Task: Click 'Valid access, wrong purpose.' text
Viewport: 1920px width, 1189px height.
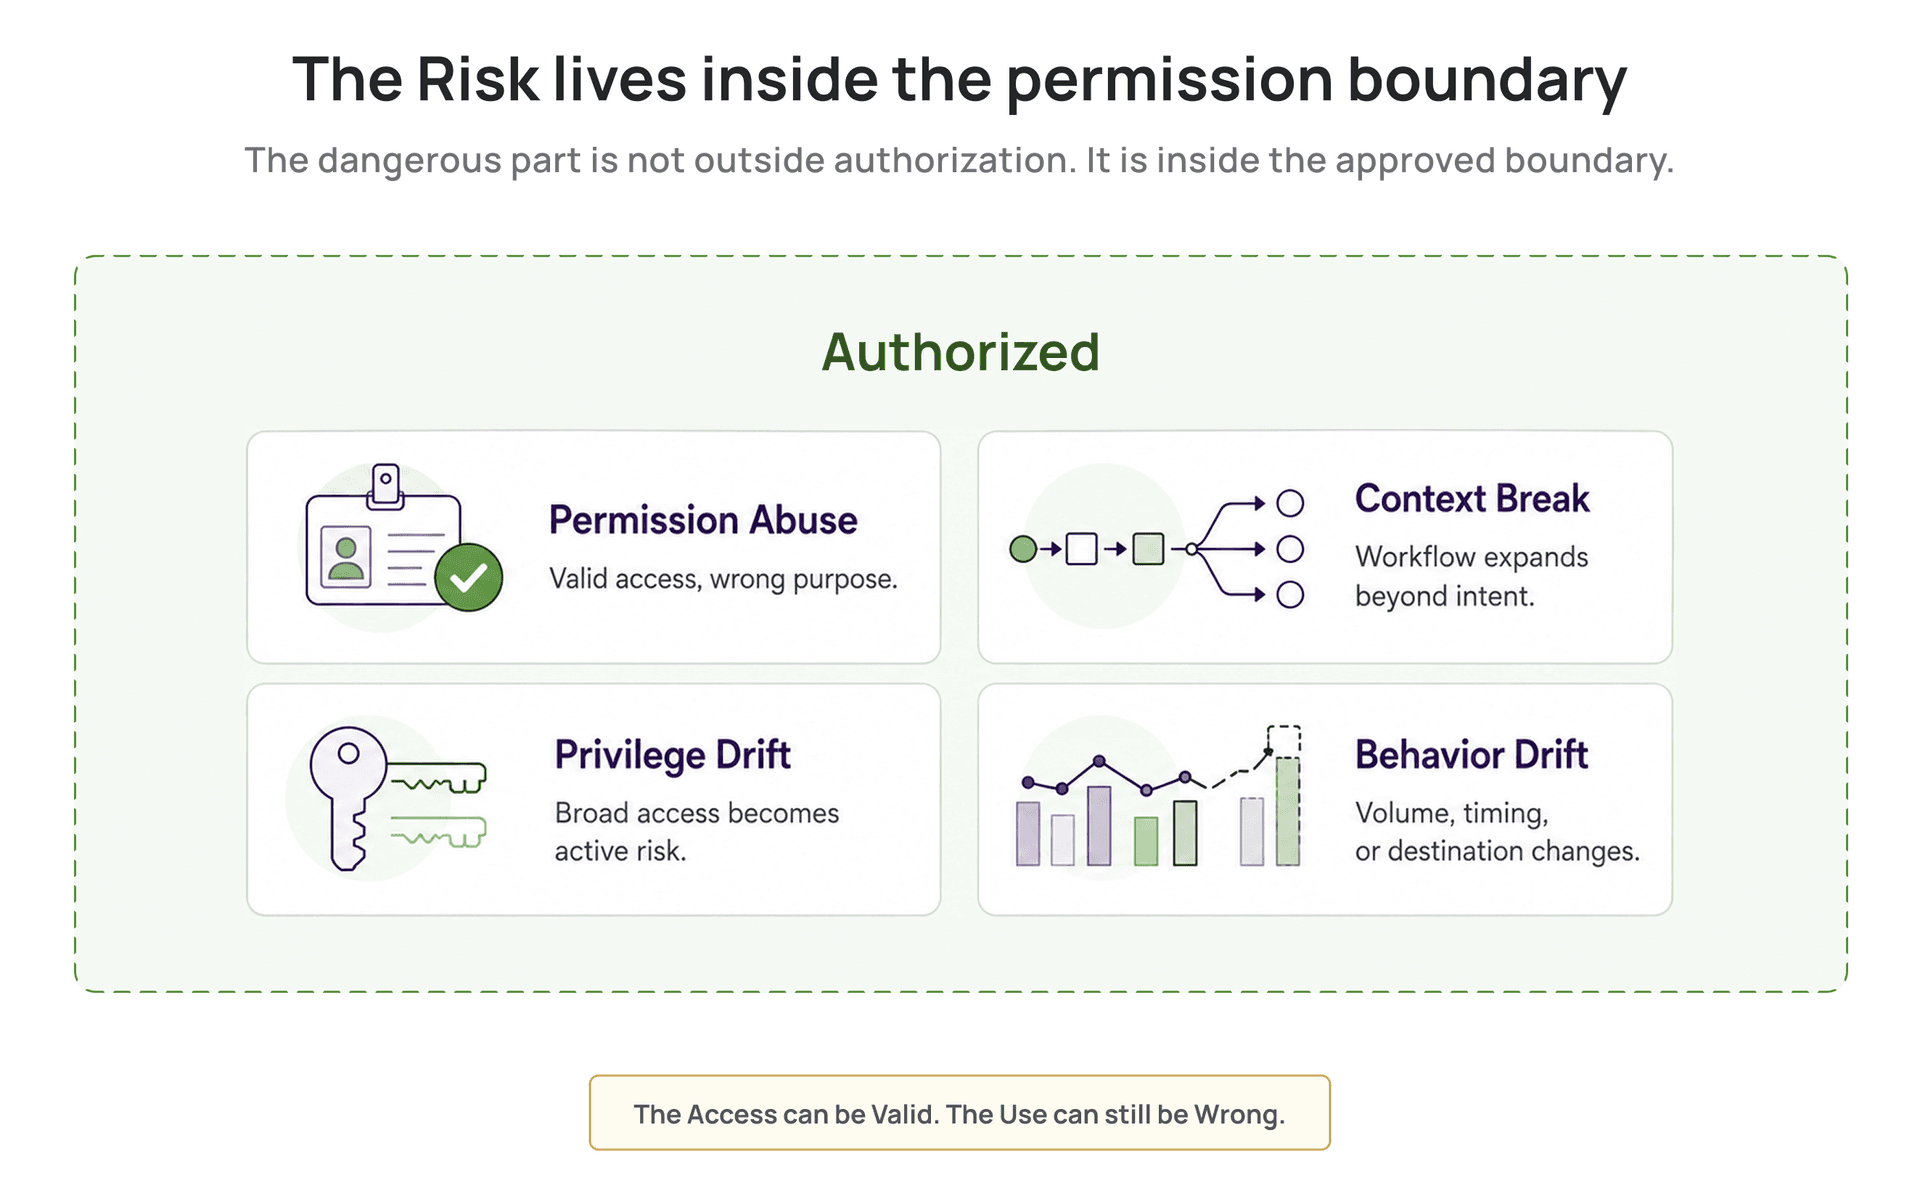Action: click(724, 579)
